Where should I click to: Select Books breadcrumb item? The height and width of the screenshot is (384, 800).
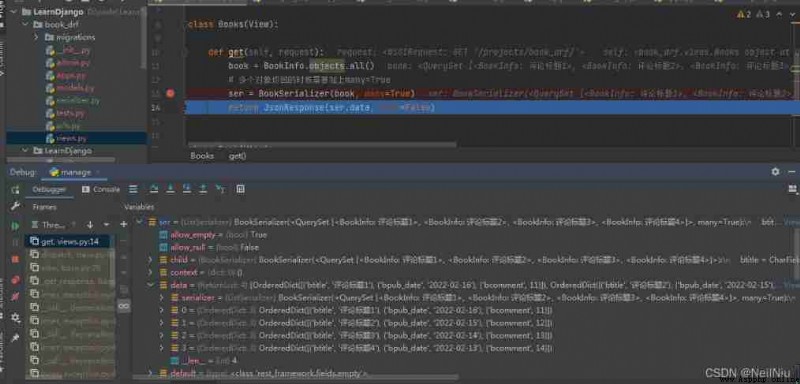202,156
